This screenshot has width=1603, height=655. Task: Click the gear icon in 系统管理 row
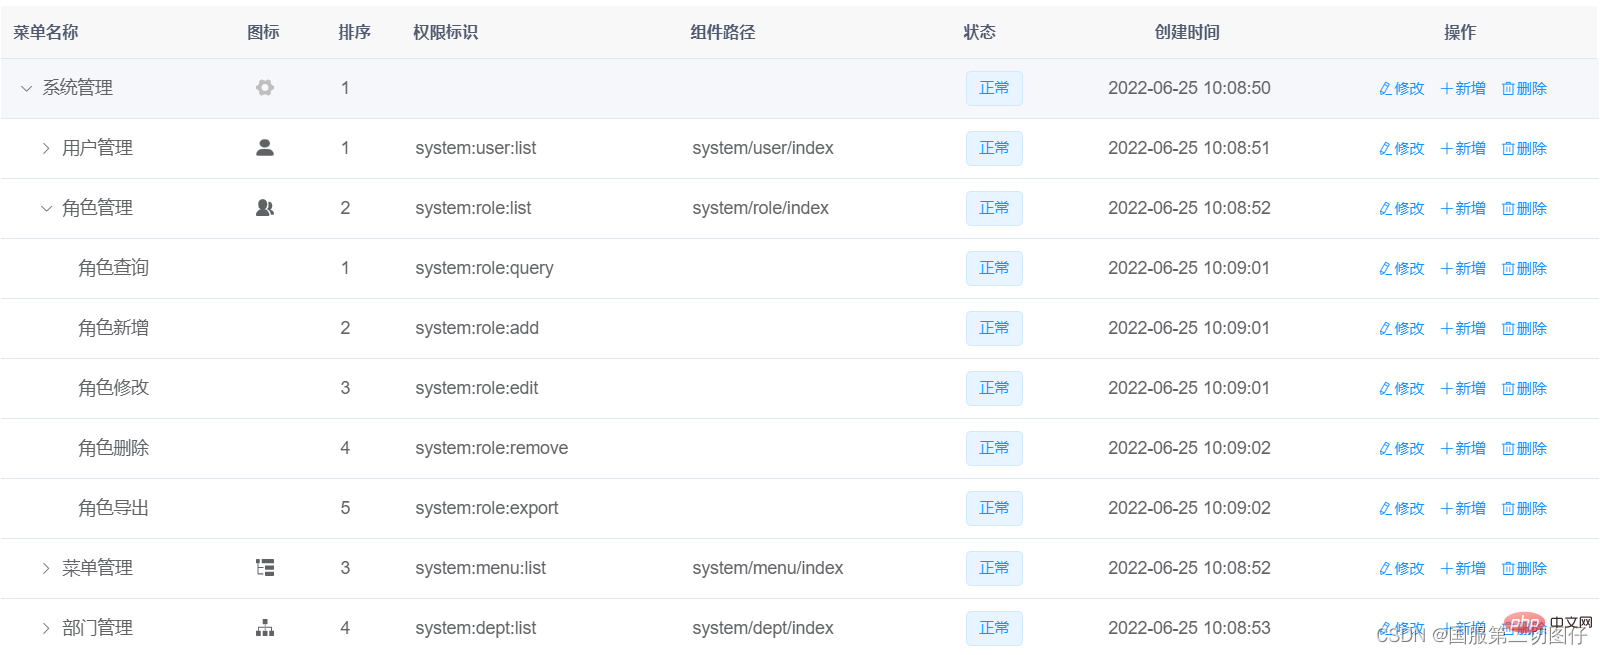(265, 88)
